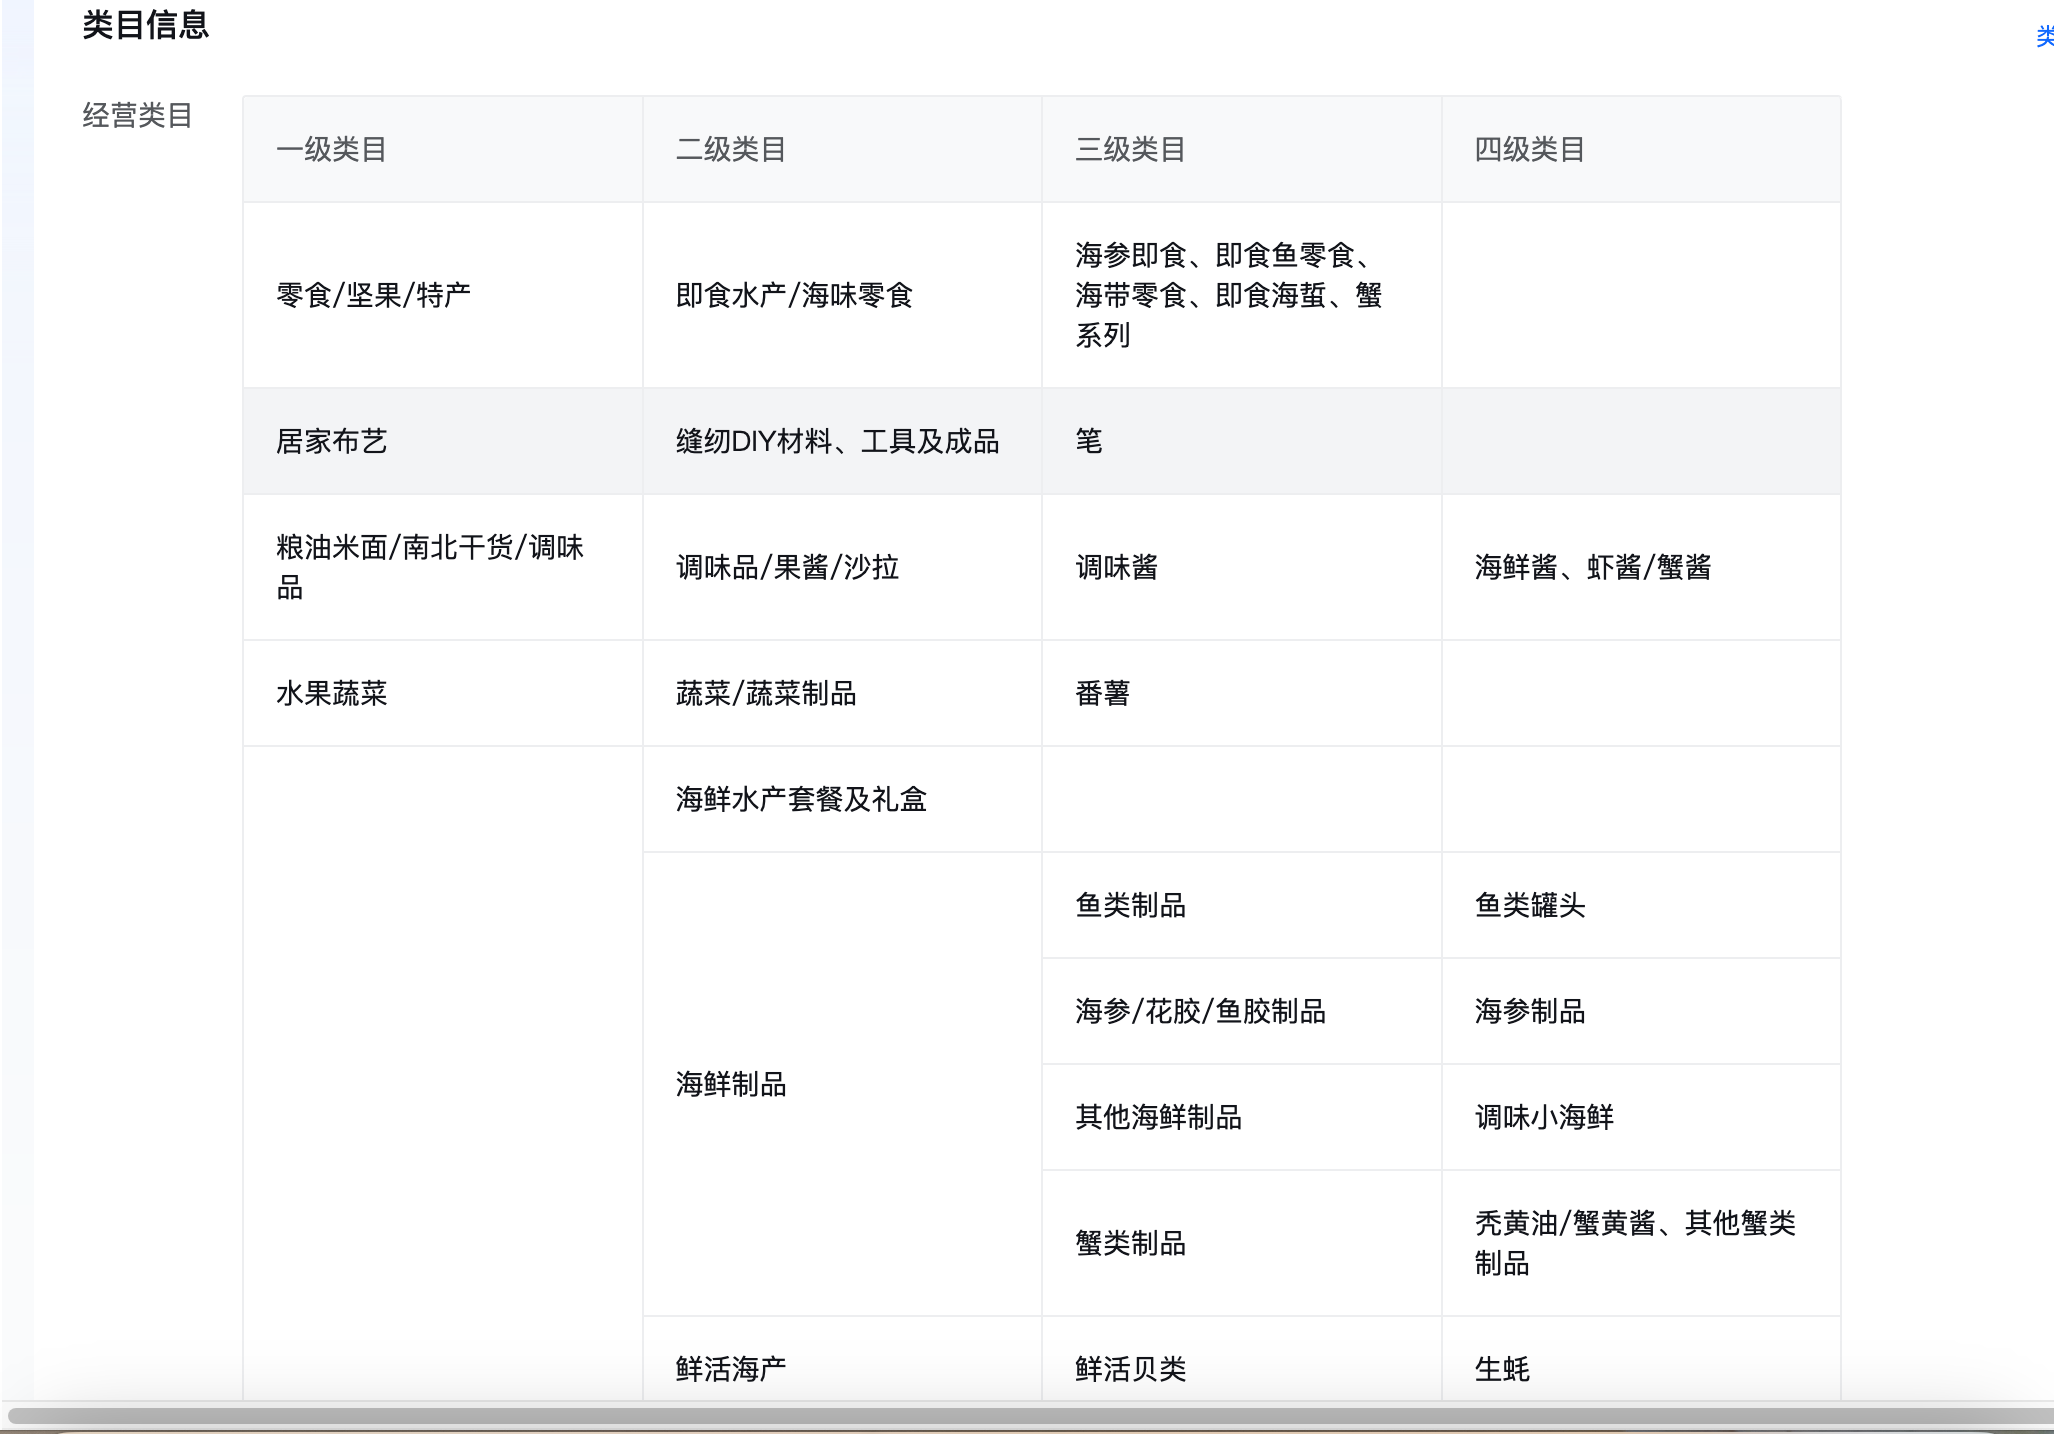Click the 水果蔬菜 category cell
Viewport: 2054px width, 1434px height.
click(x=331, y=693)
